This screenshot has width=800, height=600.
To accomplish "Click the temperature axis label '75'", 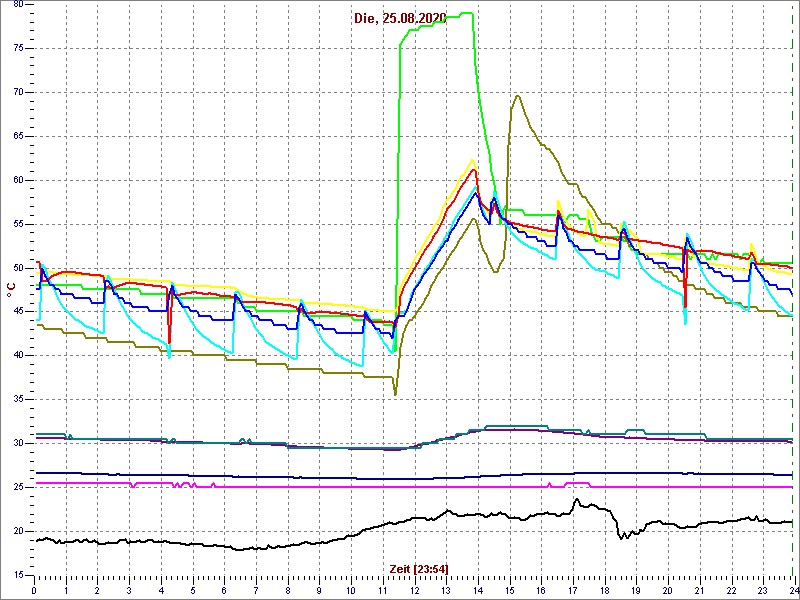I will click(17, 48).
